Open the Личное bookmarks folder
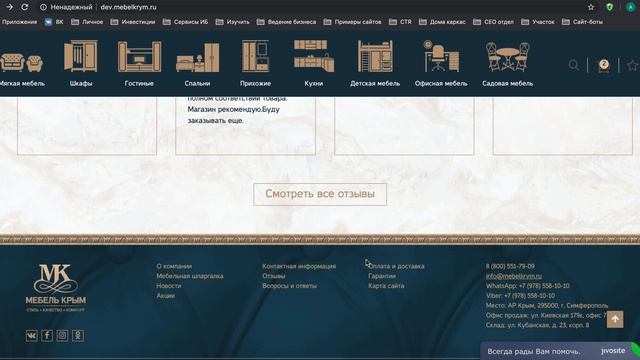This screenshot has width=640, height=360. [87, 22]
